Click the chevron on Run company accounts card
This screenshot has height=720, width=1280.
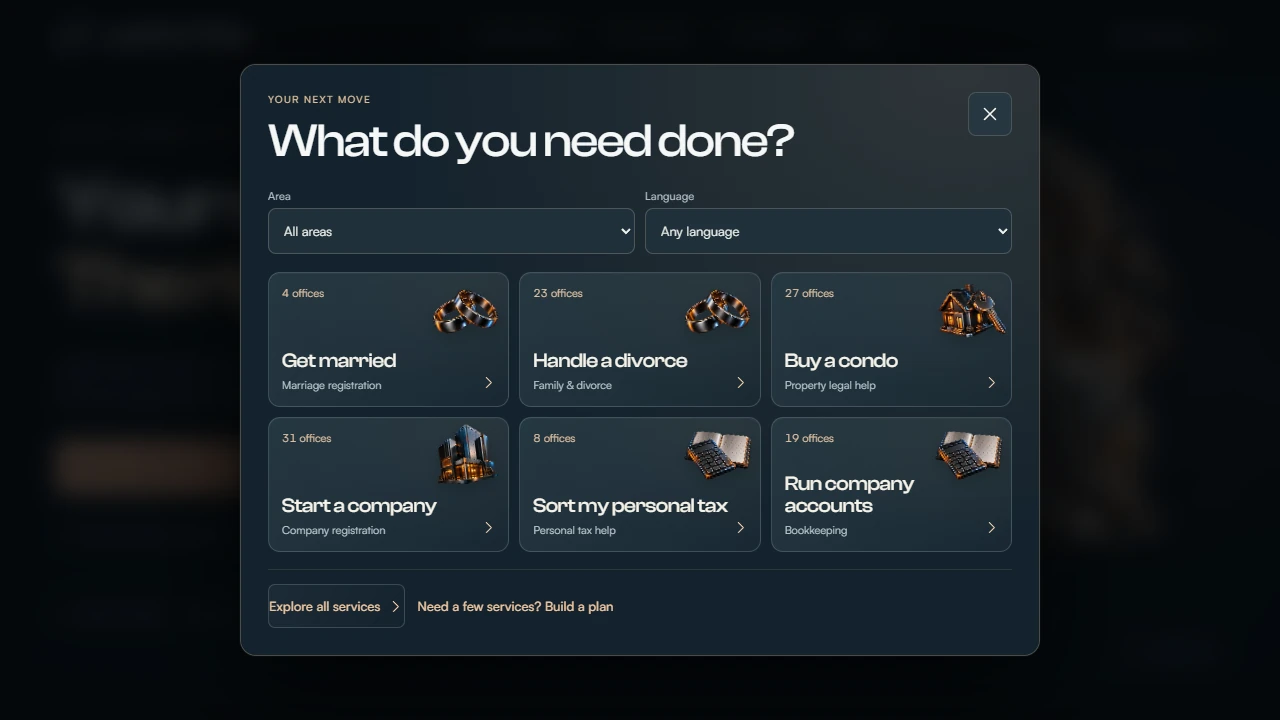click(x=992, y=528)
